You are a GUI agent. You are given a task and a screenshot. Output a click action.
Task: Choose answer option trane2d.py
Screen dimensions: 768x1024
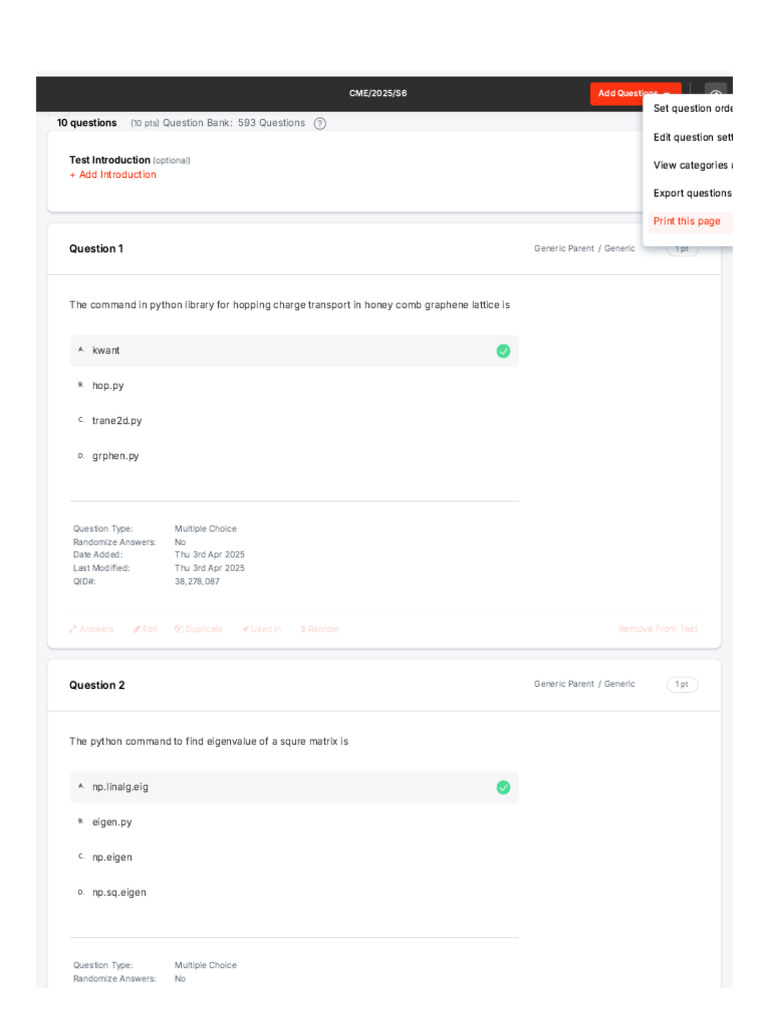coord(117,421)
